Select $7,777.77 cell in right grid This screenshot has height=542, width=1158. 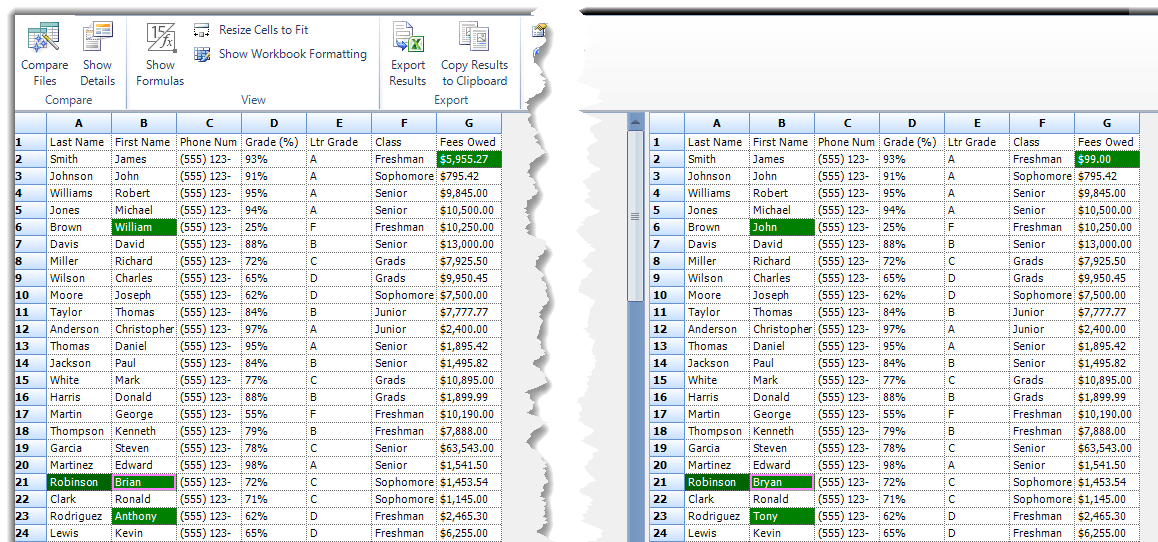[x=1107, y=312]
